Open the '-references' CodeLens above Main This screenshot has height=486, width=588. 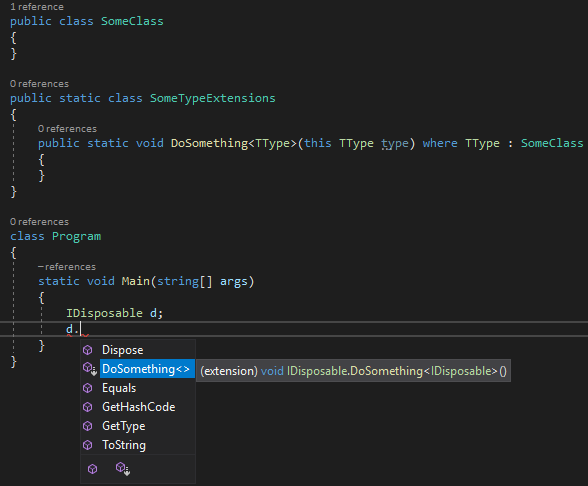tap(67, 267)
